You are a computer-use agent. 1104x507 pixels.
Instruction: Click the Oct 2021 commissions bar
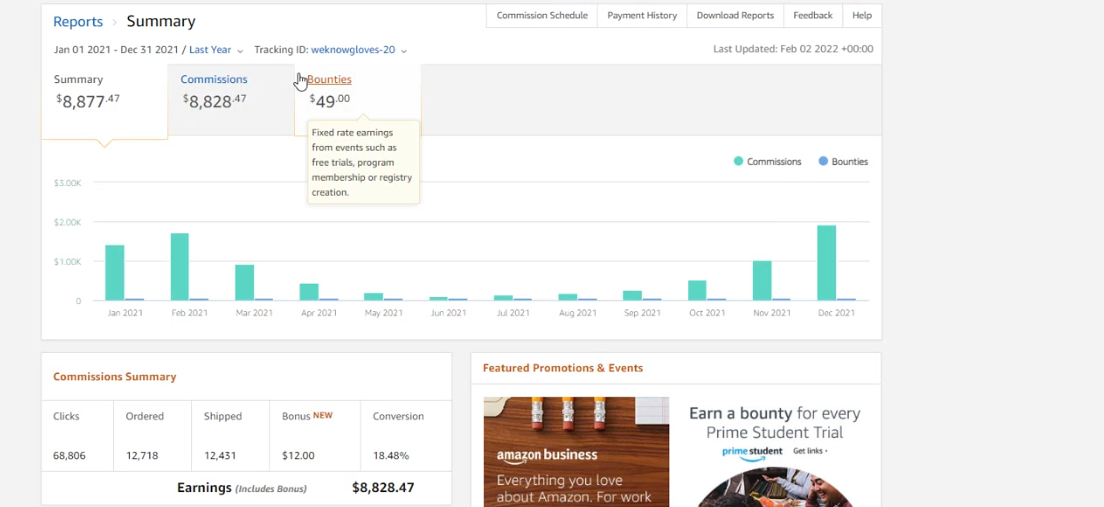[x=697, y=291]
